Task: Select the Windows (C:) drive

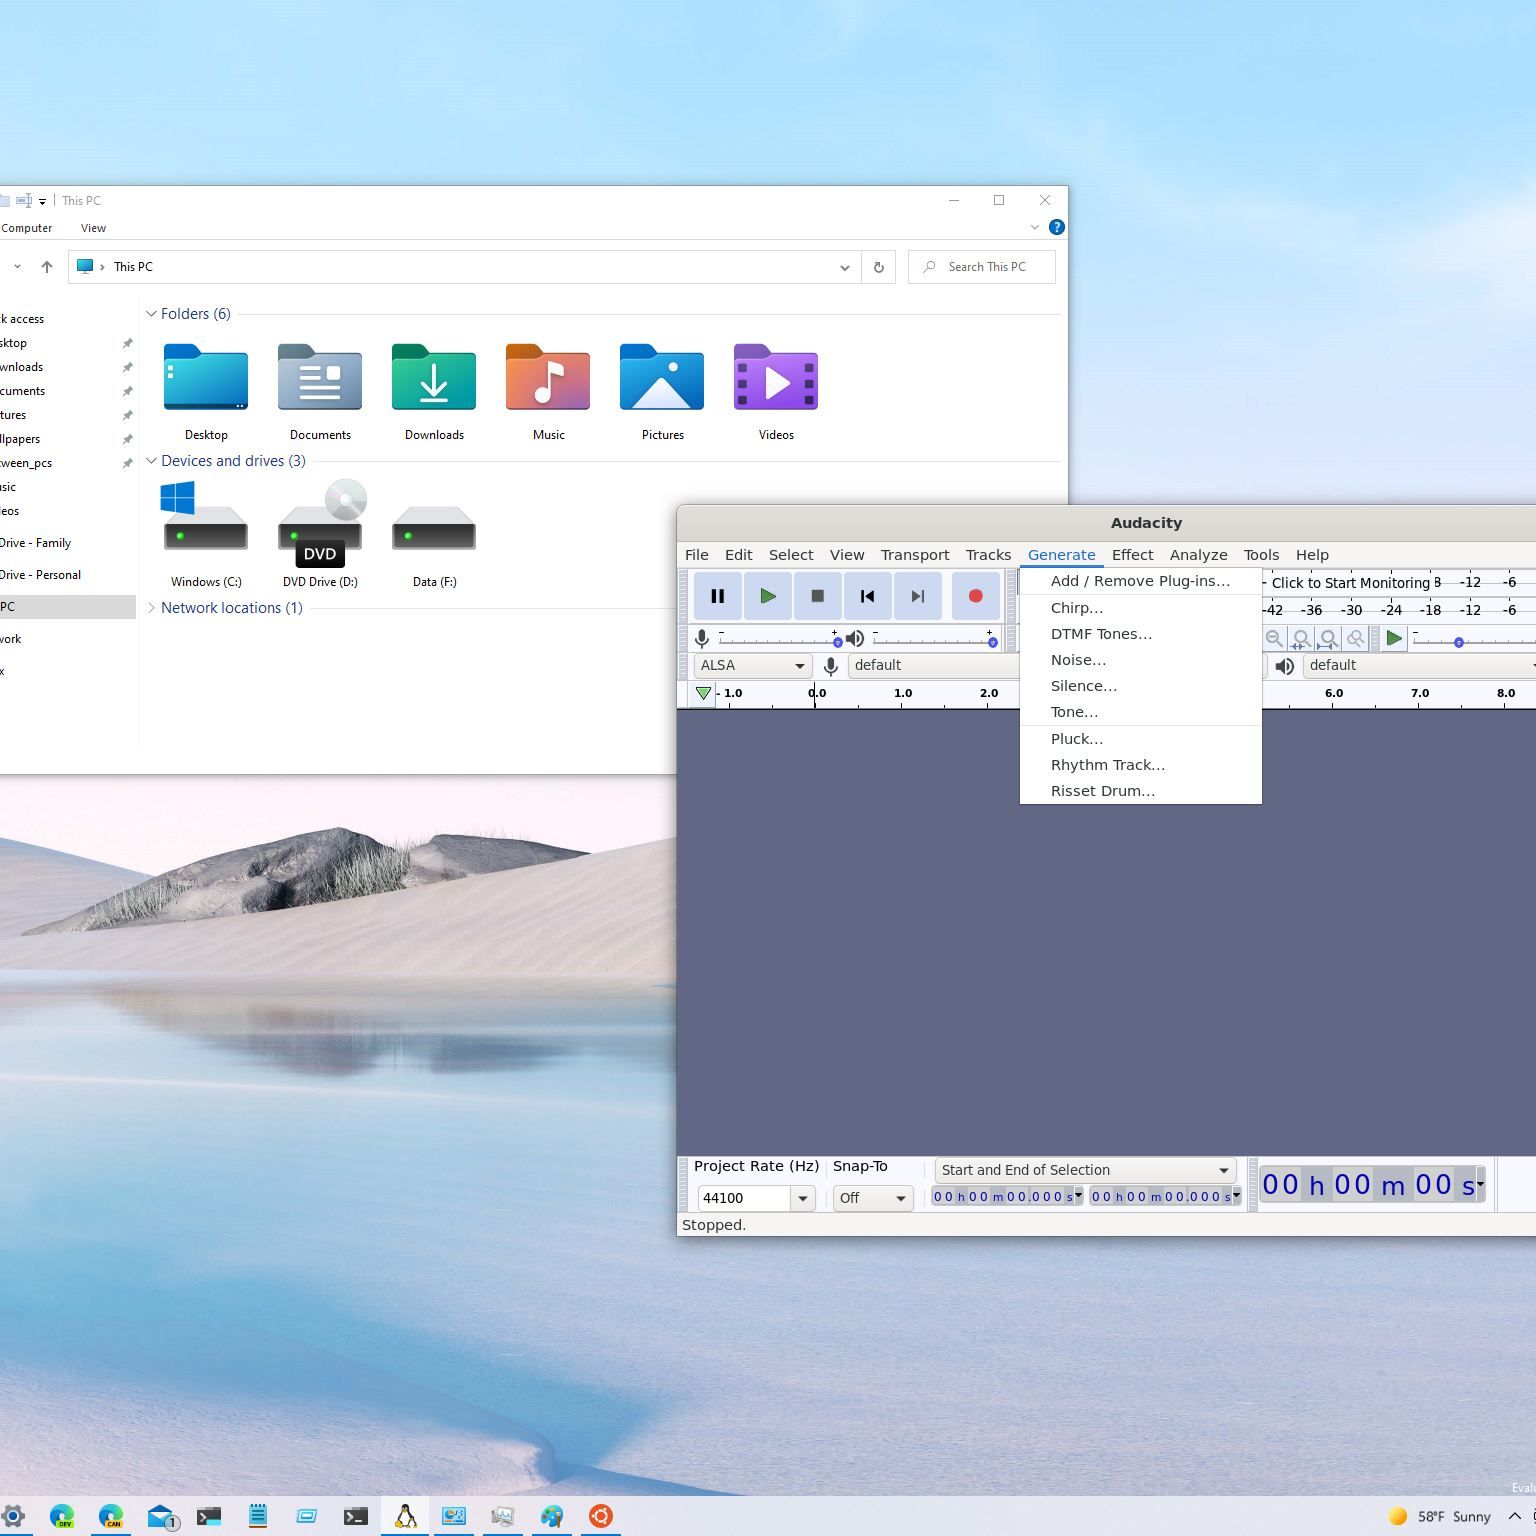Action: [x=206, y=535]
